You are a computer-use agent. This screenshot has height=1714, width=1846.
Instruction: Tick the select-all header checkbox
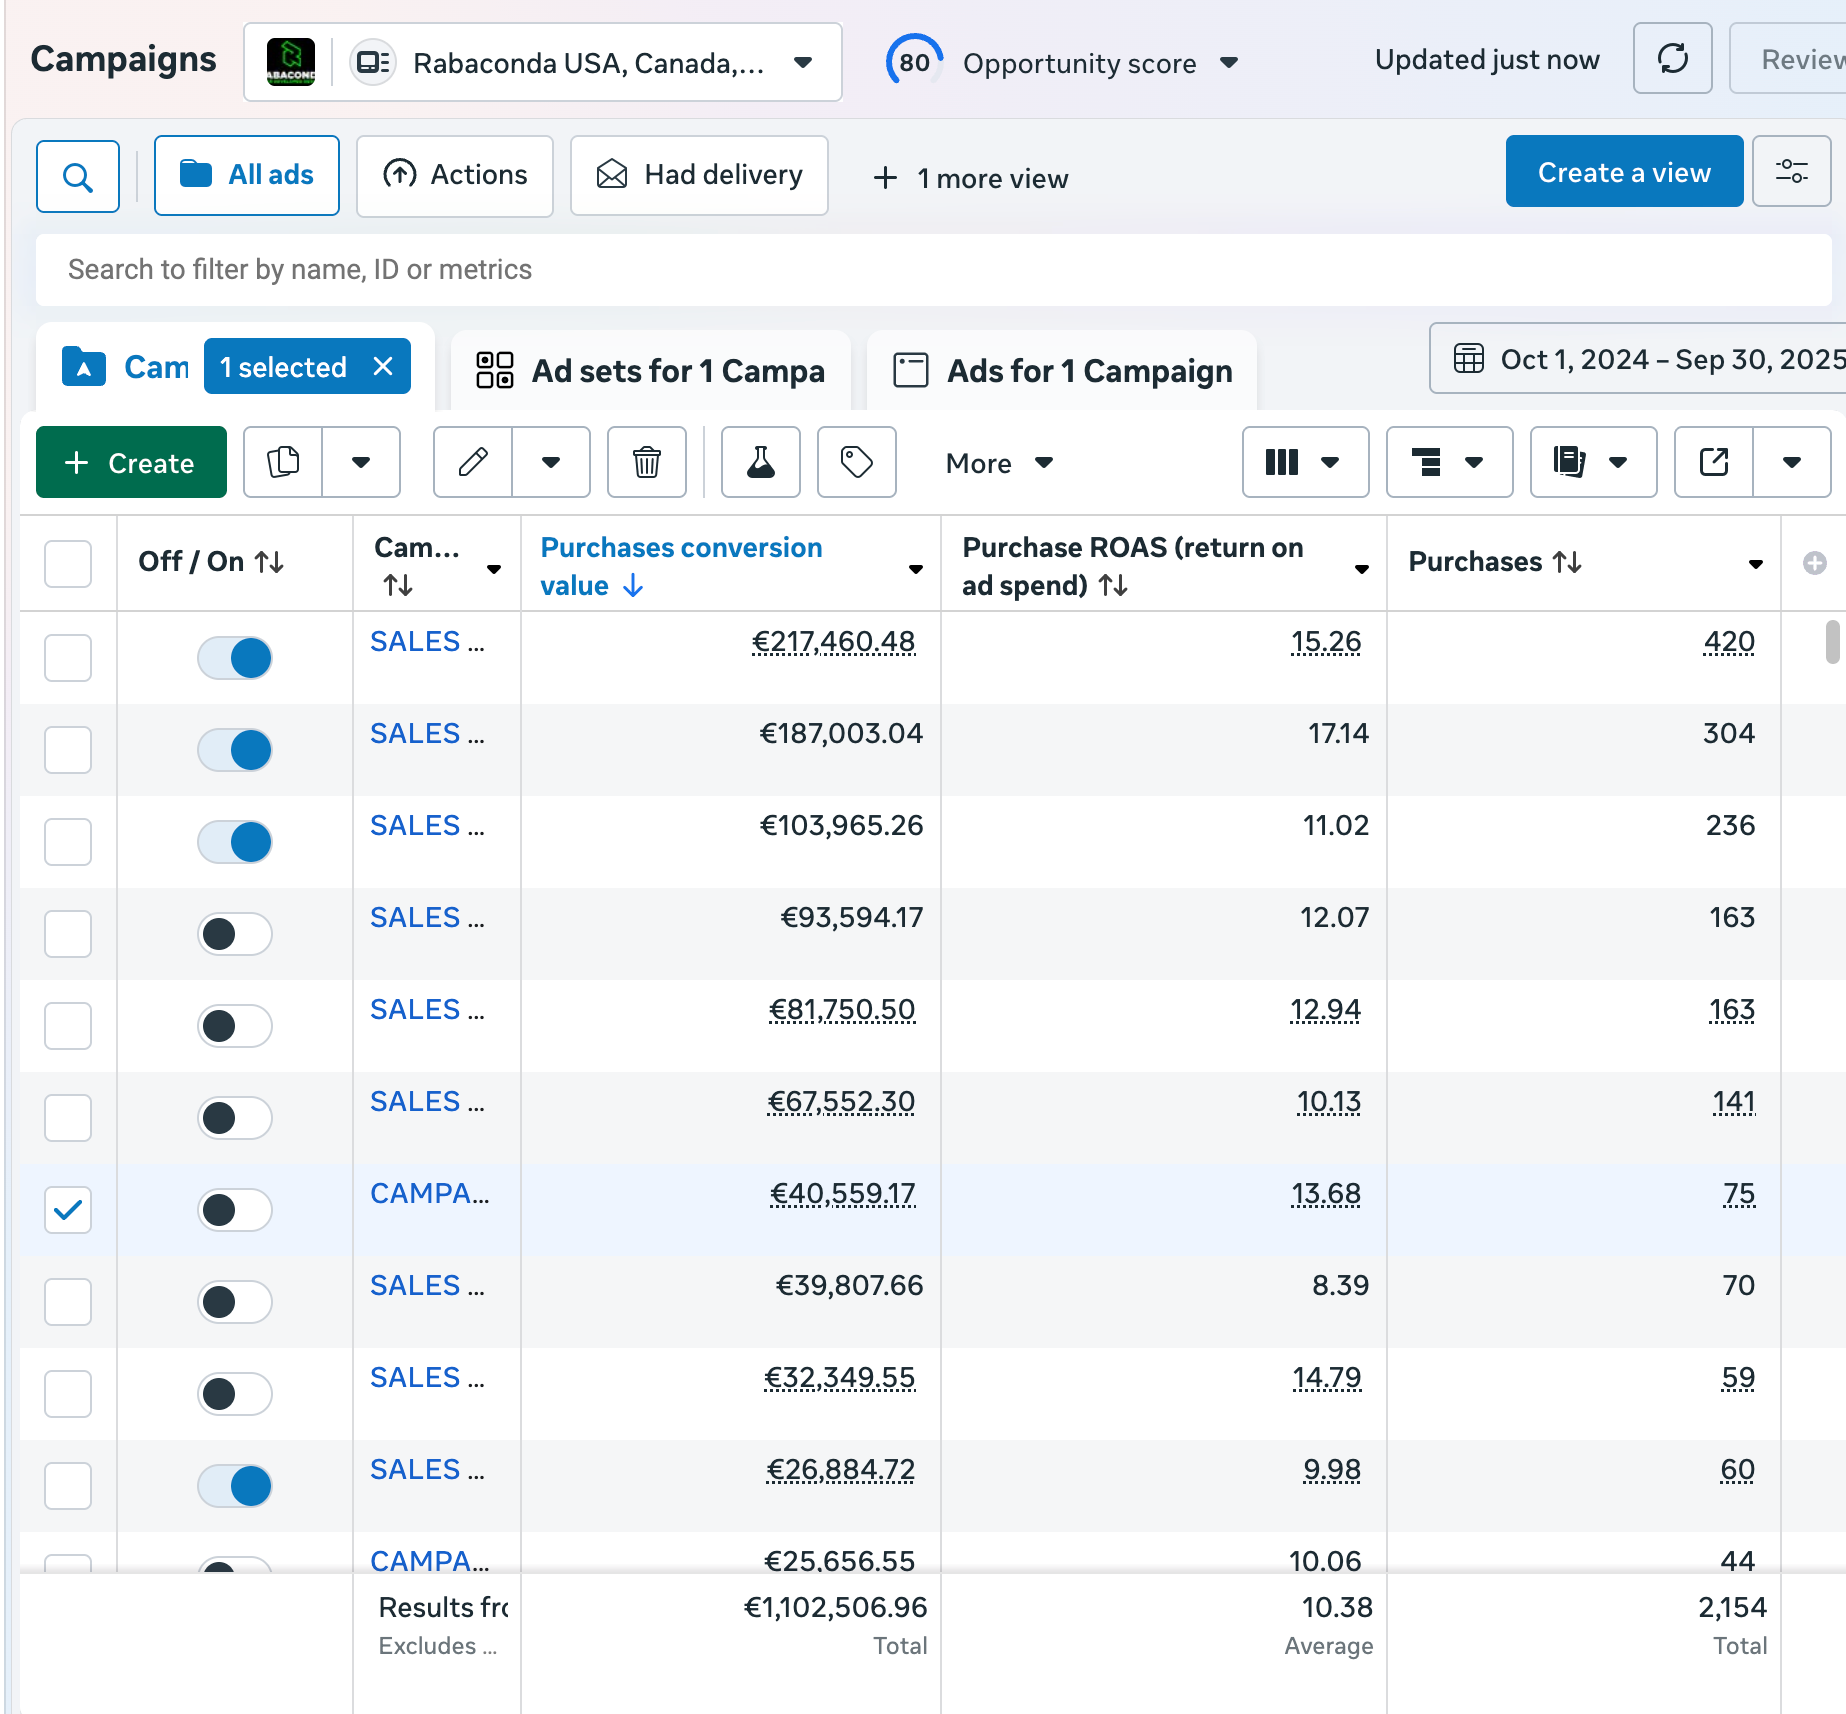coord(68,563)
